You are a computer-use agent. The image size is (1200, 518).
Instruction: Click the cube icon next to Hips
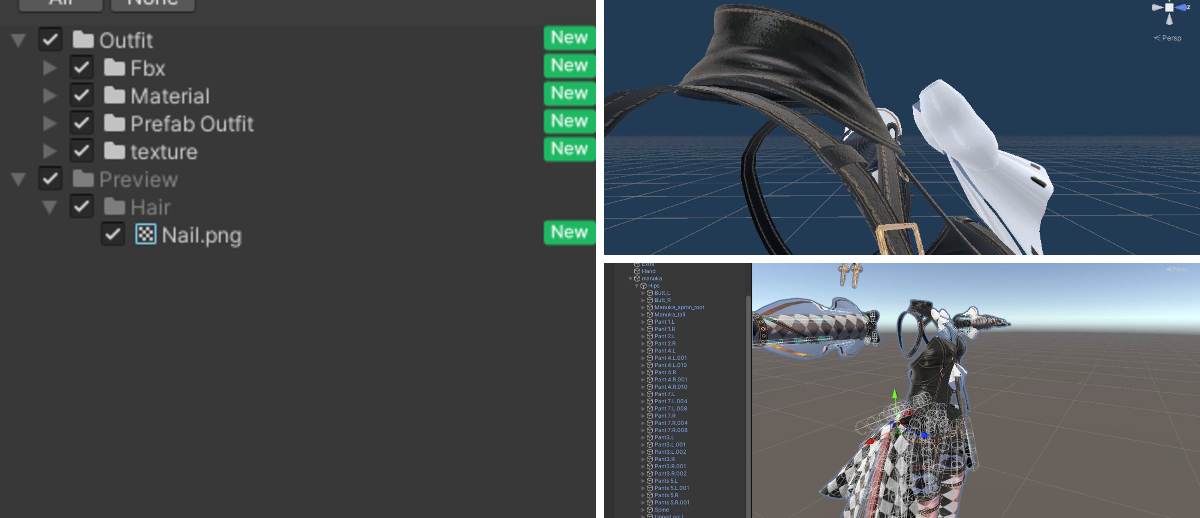644,286
